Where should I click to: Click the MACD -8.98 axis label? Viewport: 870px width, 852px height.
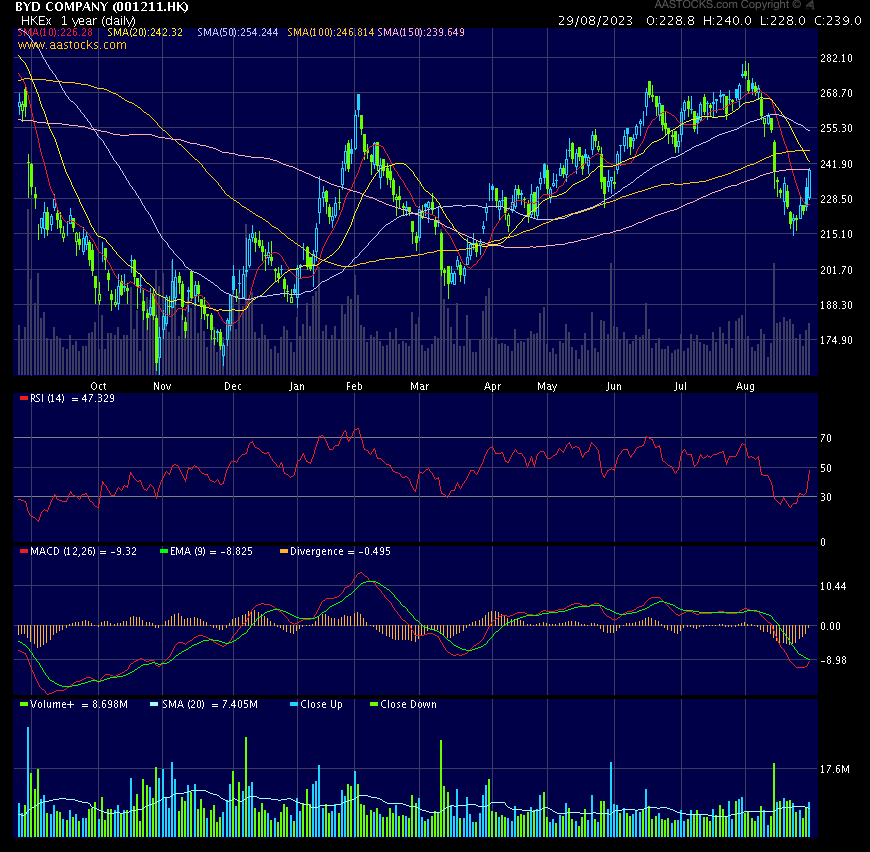coord(833,660)
